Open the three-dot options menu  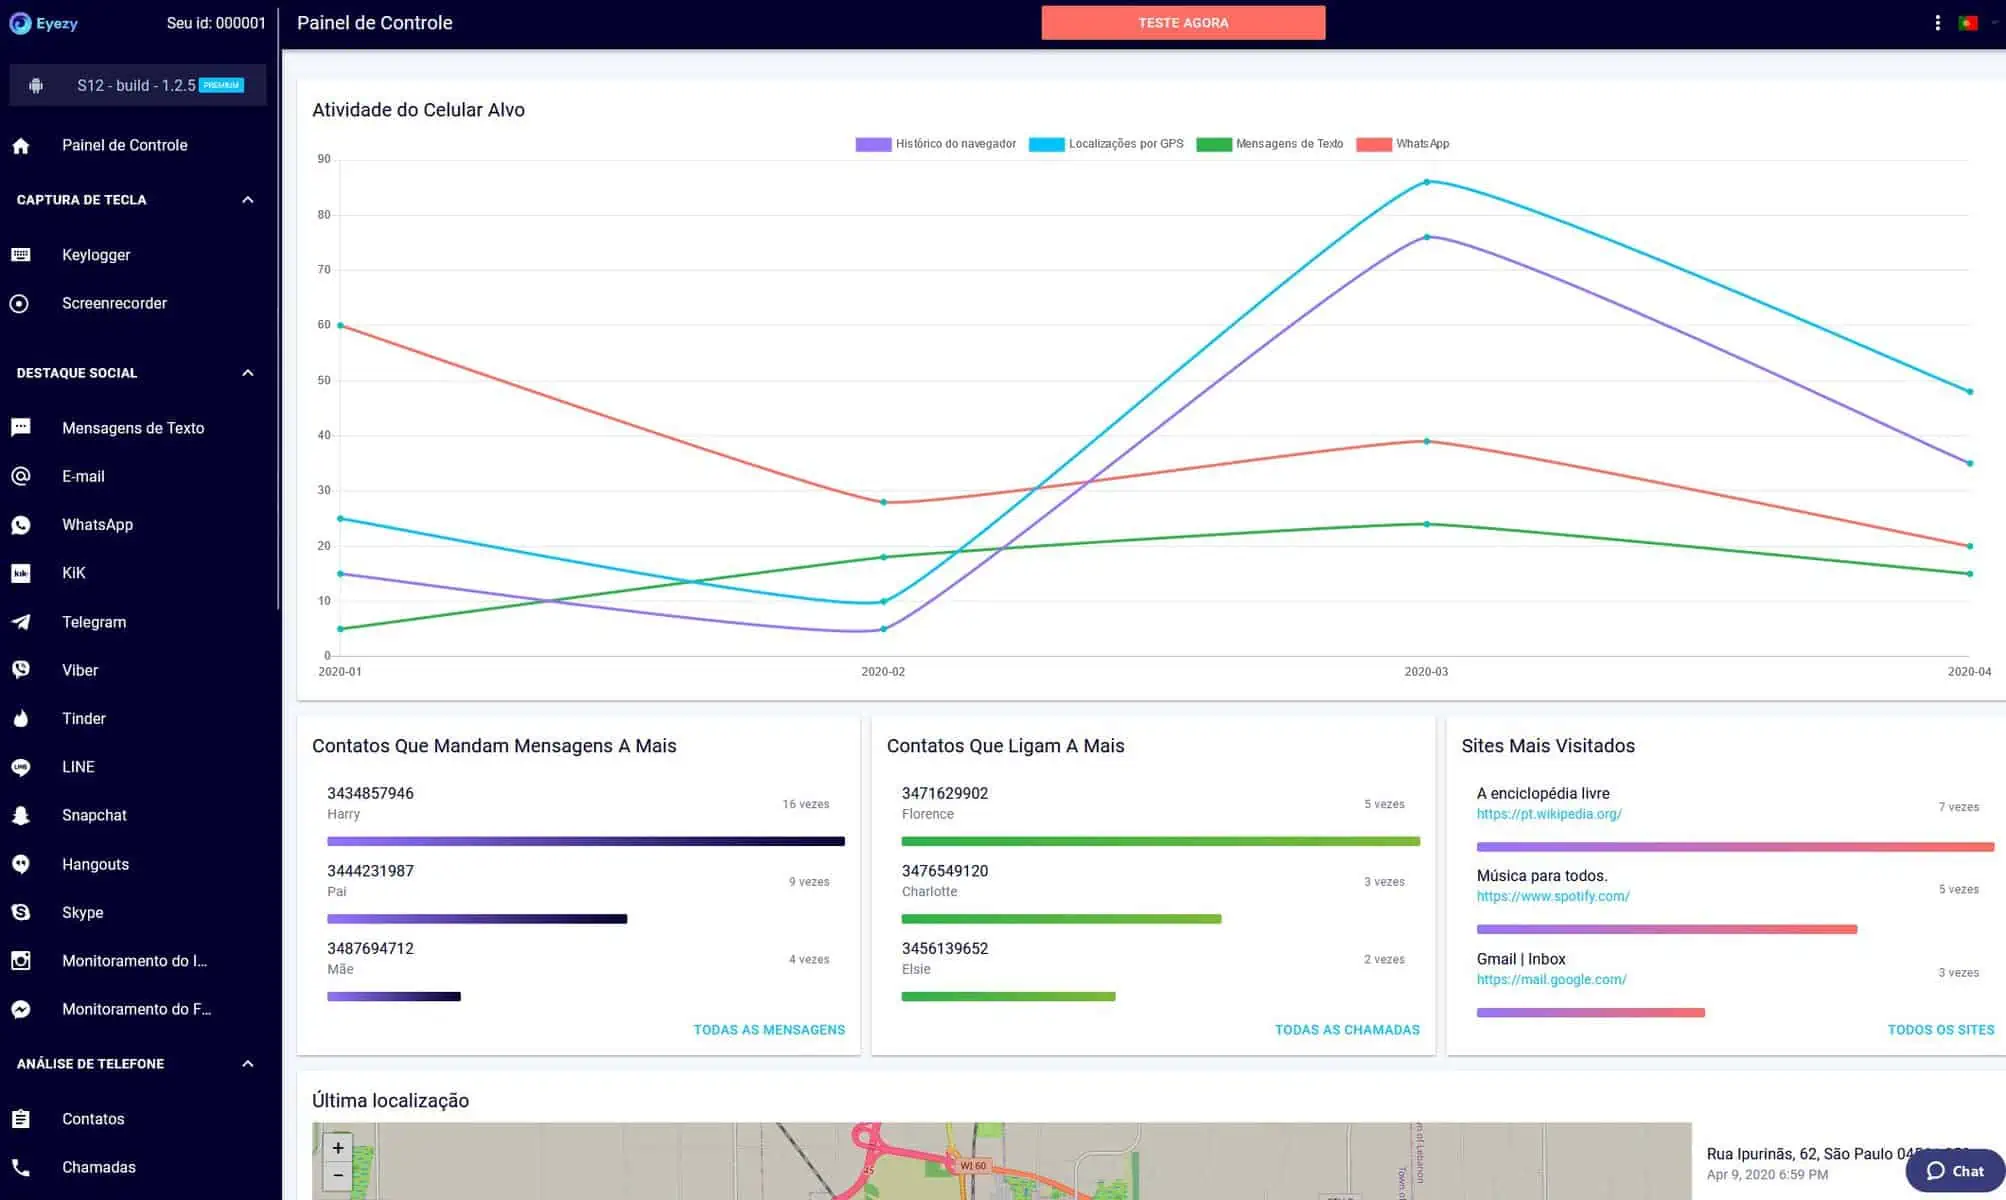click(1937, 22)
